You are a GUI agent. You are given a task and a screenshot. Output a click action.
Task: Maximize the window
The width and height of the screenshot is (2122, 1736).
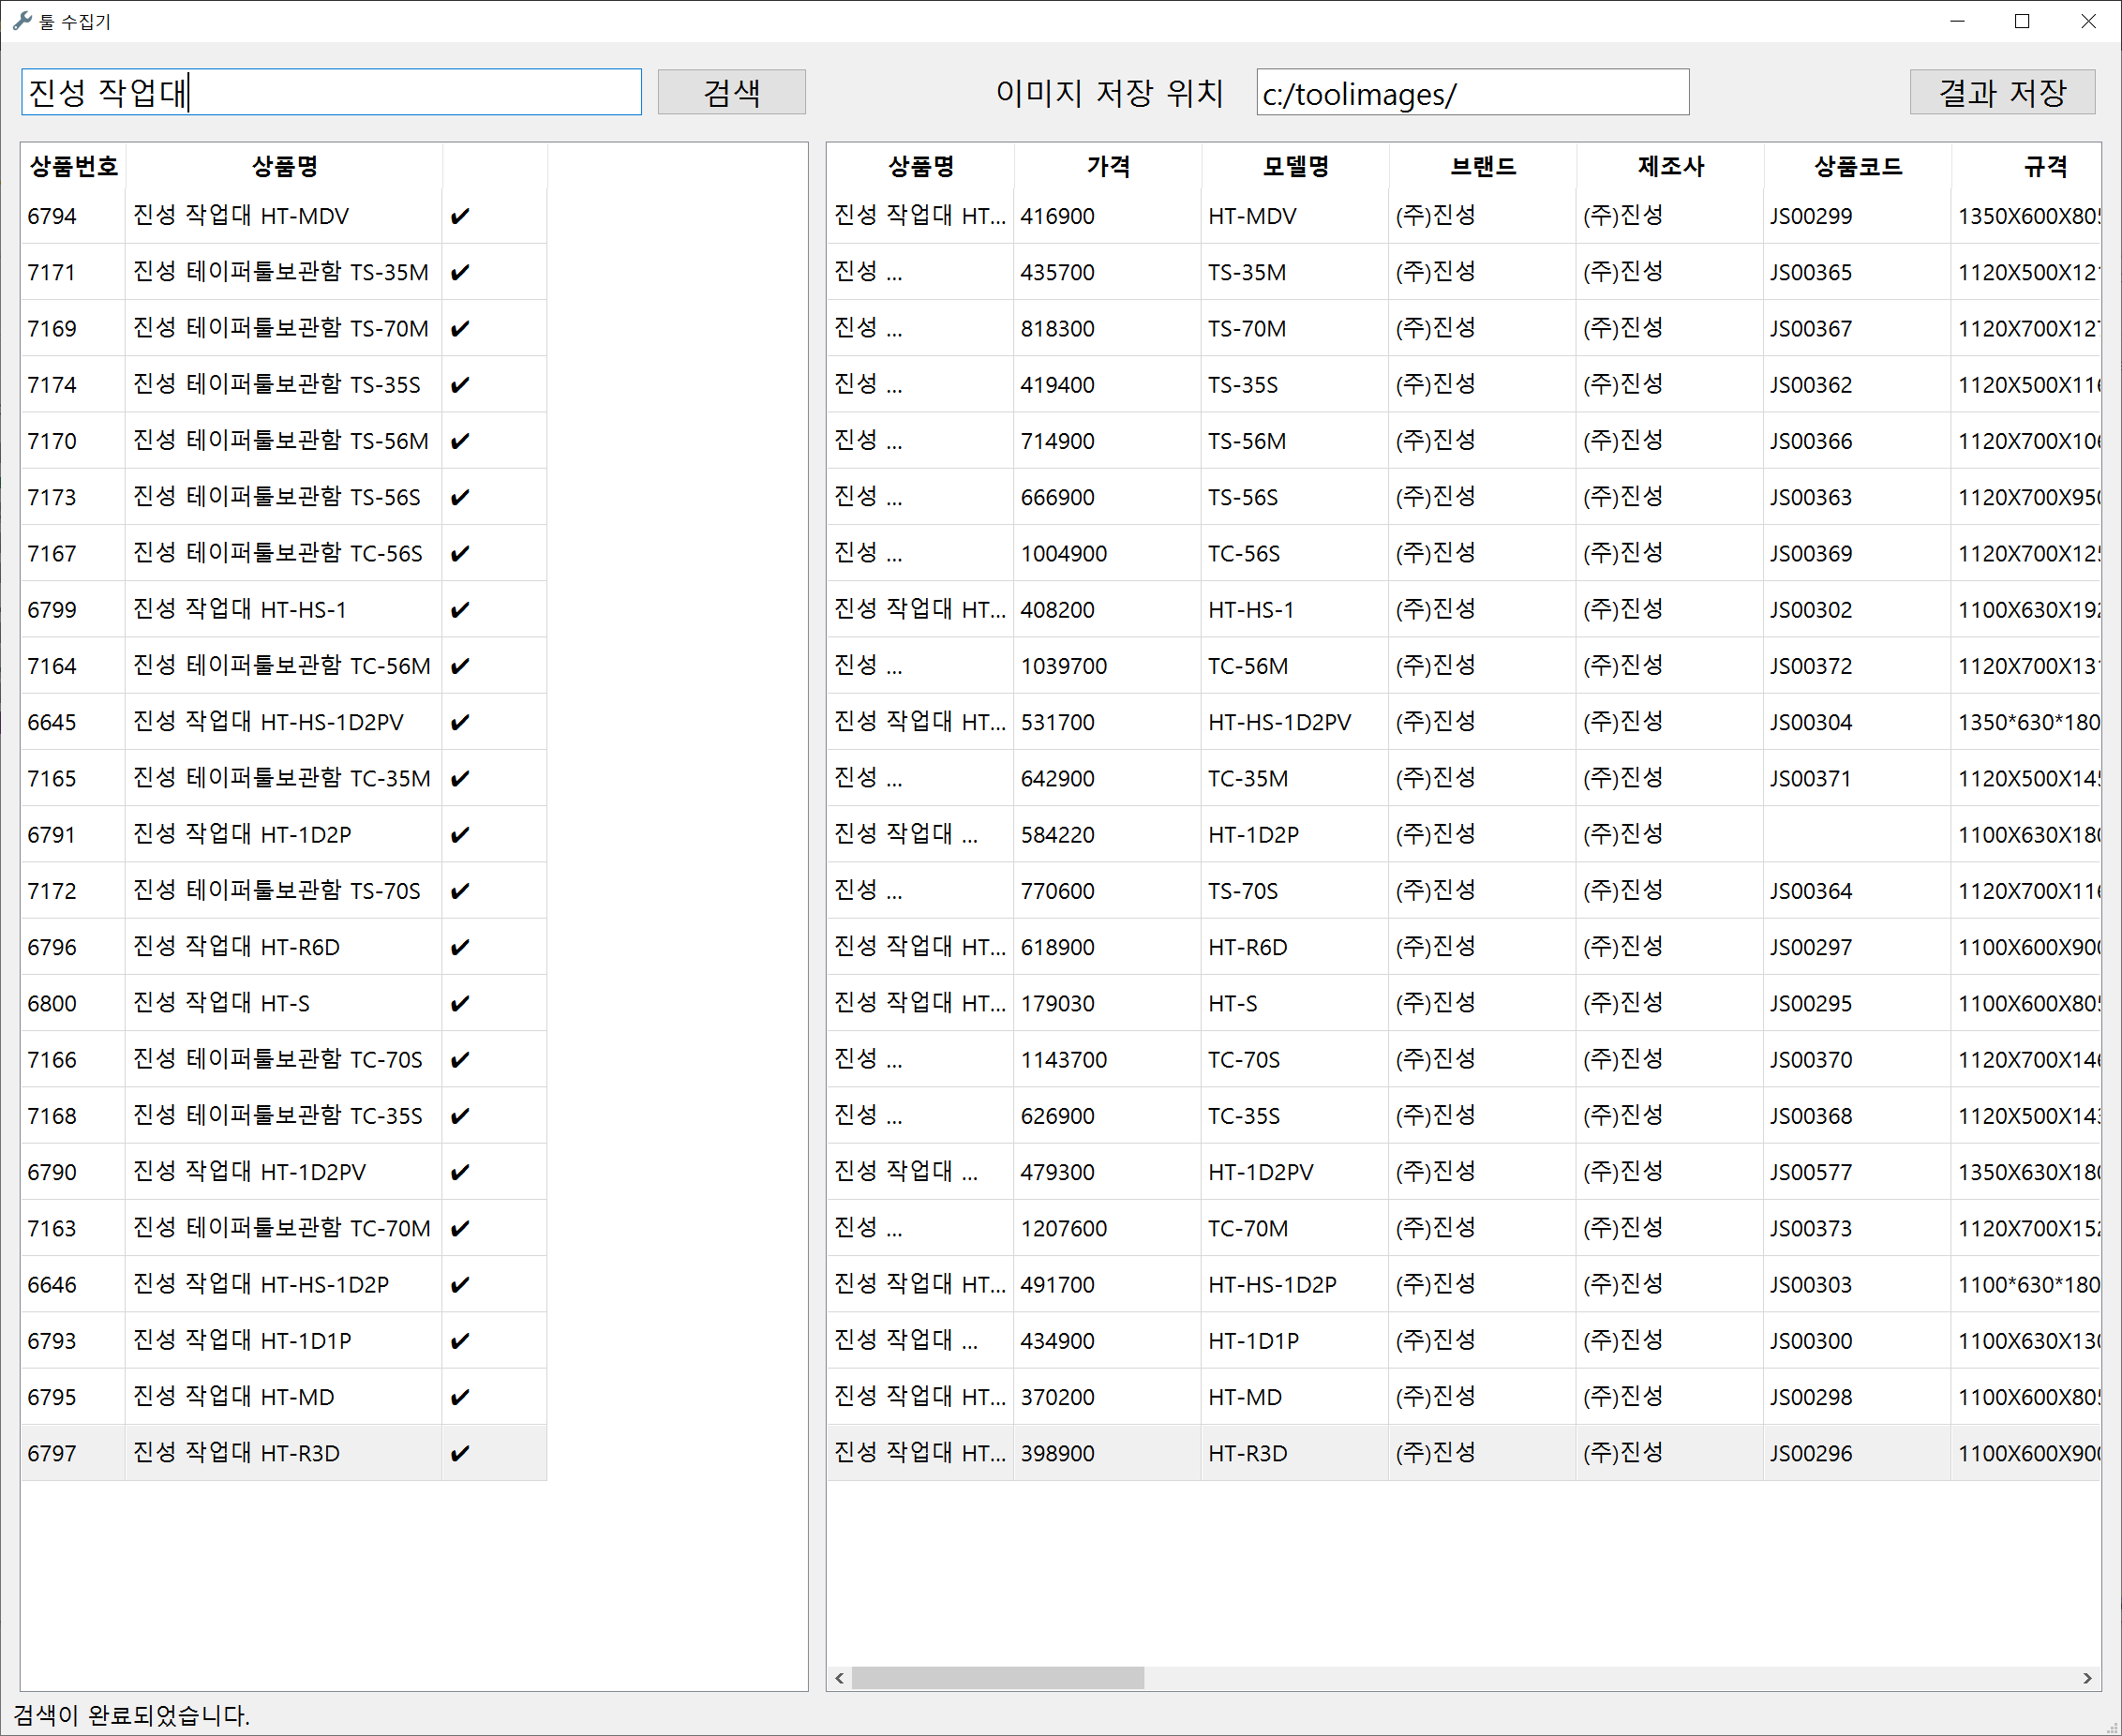[2022, 21]
